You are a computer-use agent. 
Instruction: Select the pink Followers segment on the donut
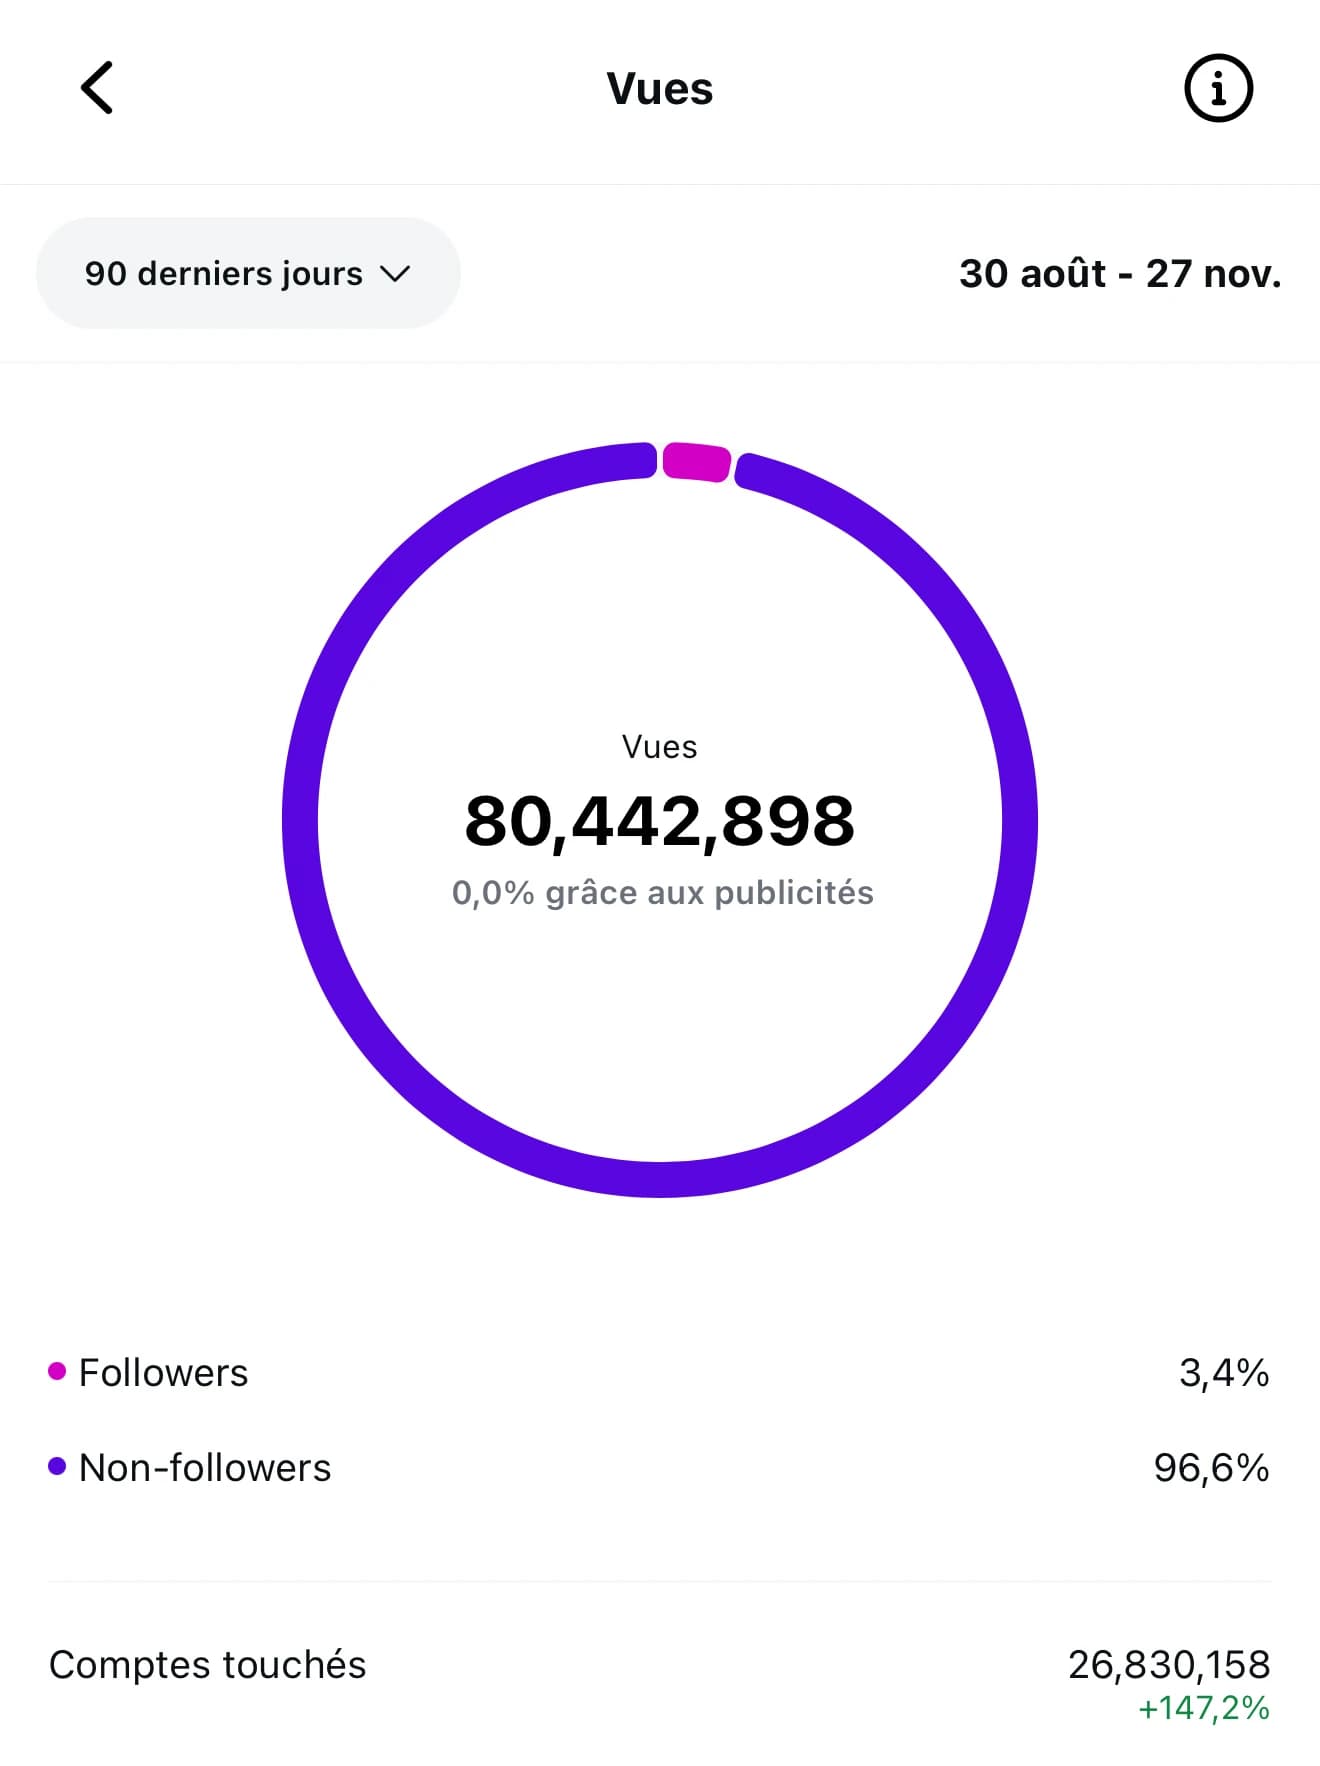696,461
